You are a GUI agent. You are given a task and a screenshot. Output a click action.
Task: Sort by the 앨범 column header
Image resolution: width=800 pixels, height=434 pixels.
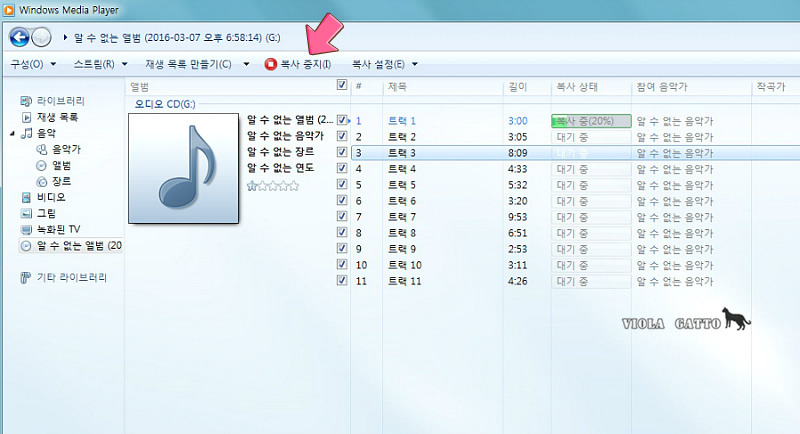pos(139,87)
